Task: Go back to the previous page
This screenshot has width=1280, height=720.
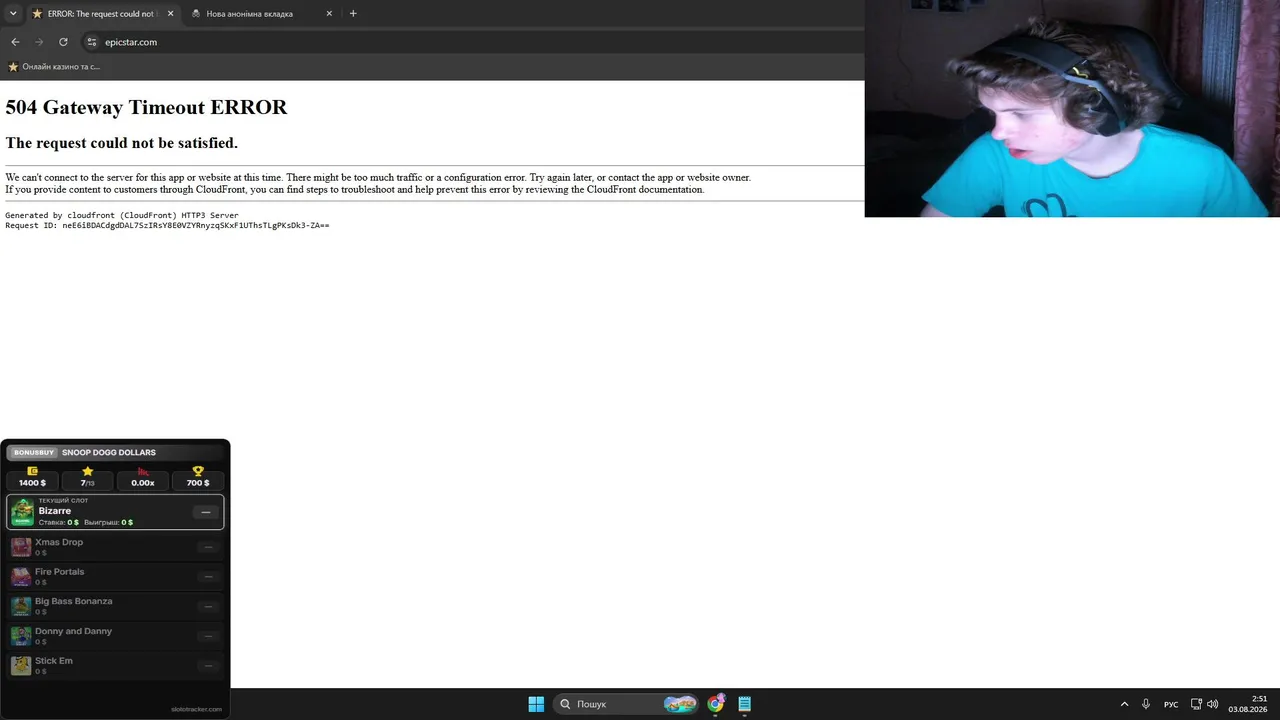Action: pos(15,42)
